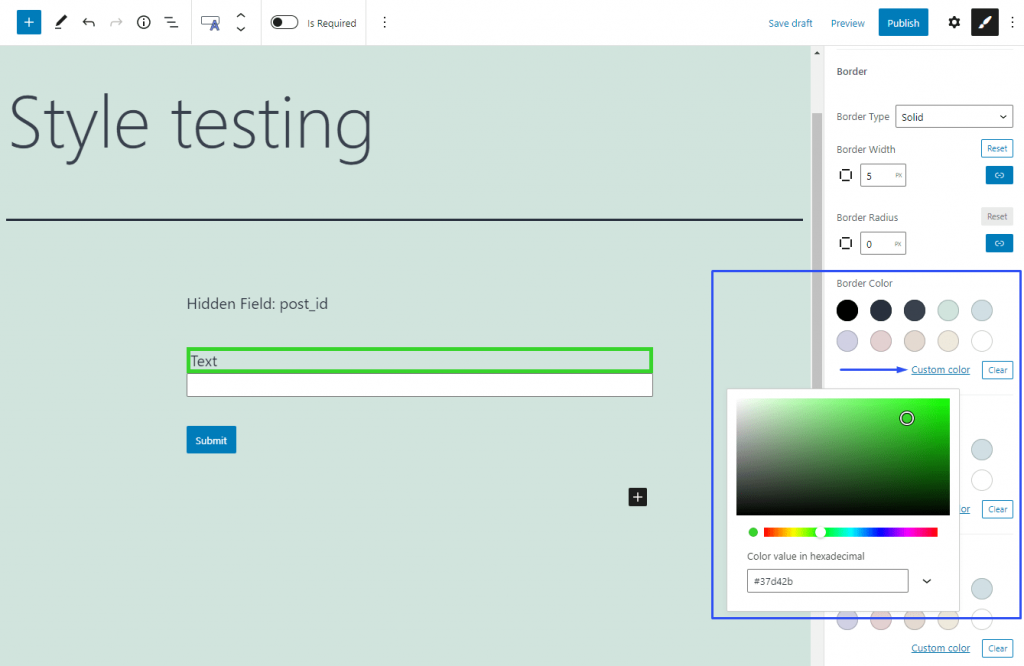This screenshot has width=1024, height=666.
Task: Click the Border Type label
Action: click(863, 116)
